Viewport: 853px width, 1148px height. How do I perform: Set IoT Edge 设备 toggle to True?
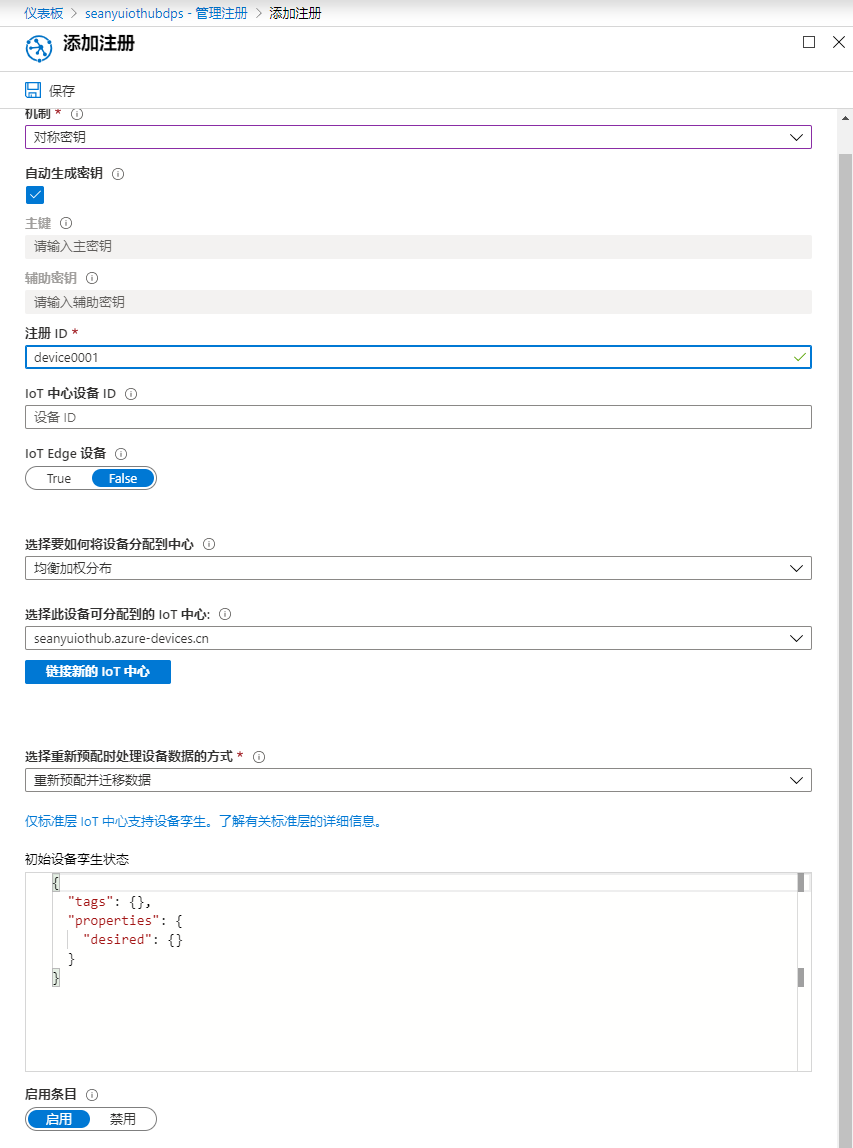(59, 479)
